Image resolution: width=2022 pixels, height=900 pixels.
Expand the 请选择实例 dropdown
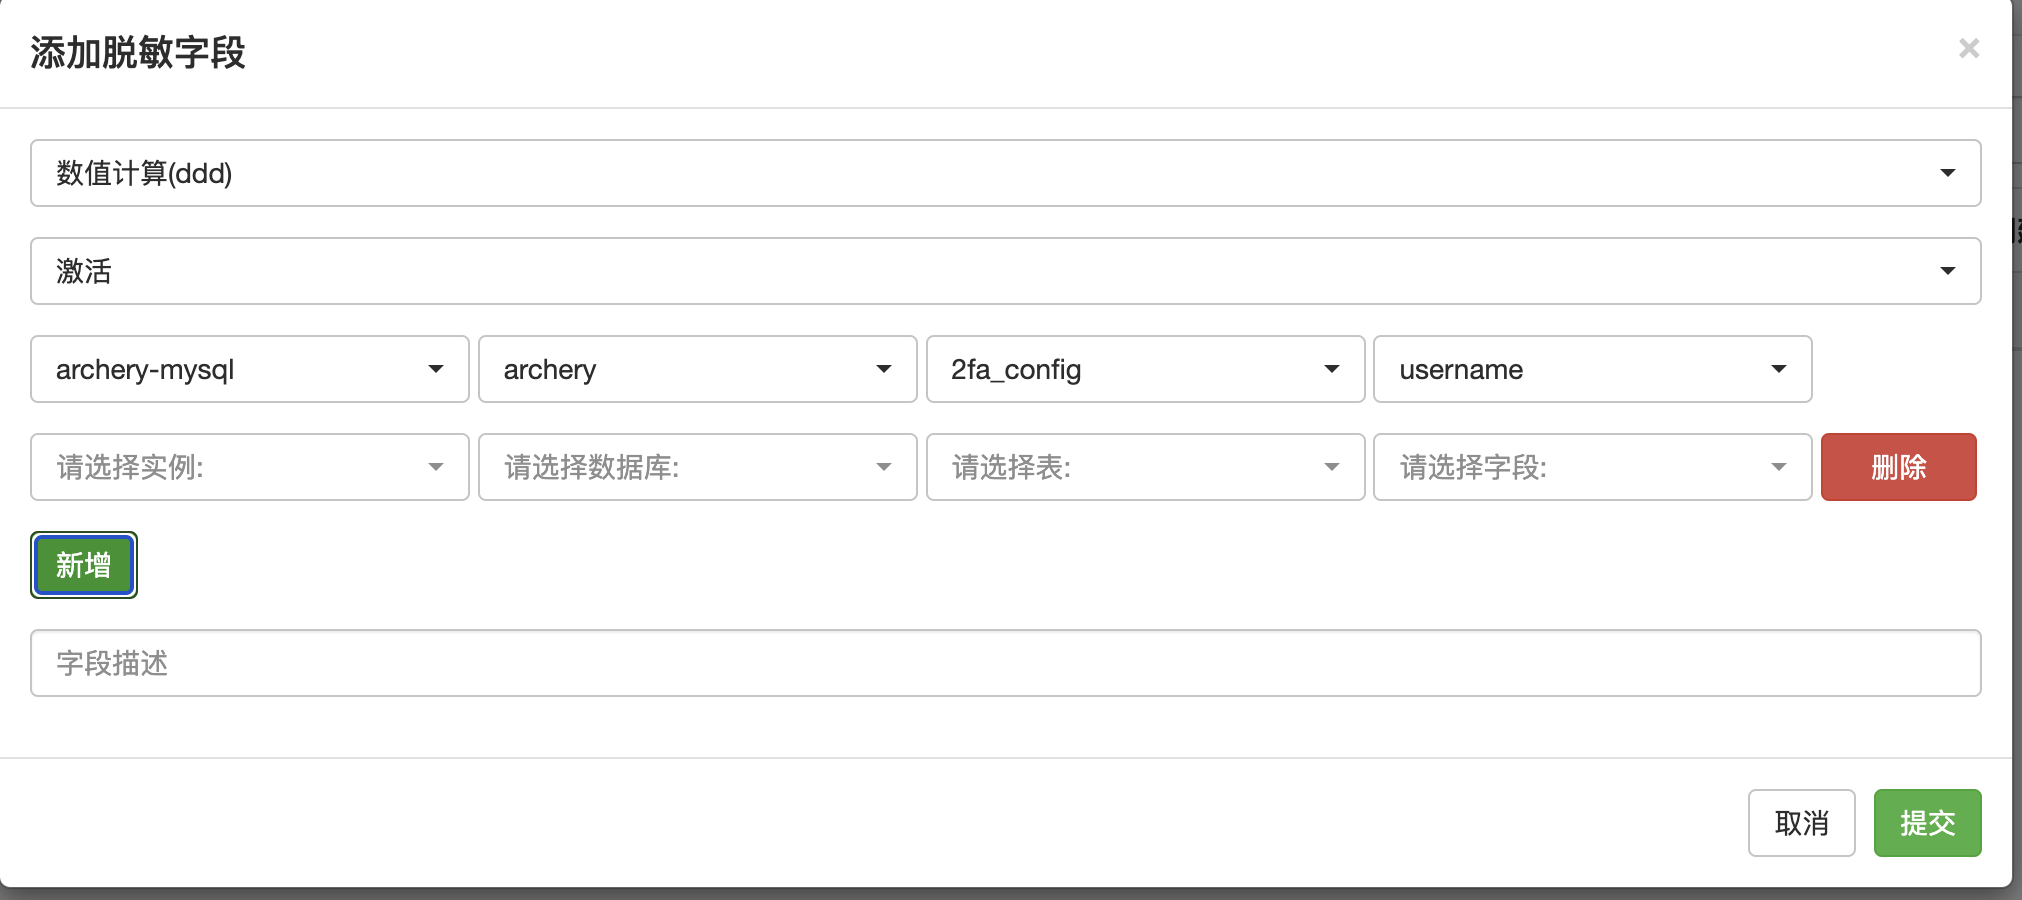(249, 467)
